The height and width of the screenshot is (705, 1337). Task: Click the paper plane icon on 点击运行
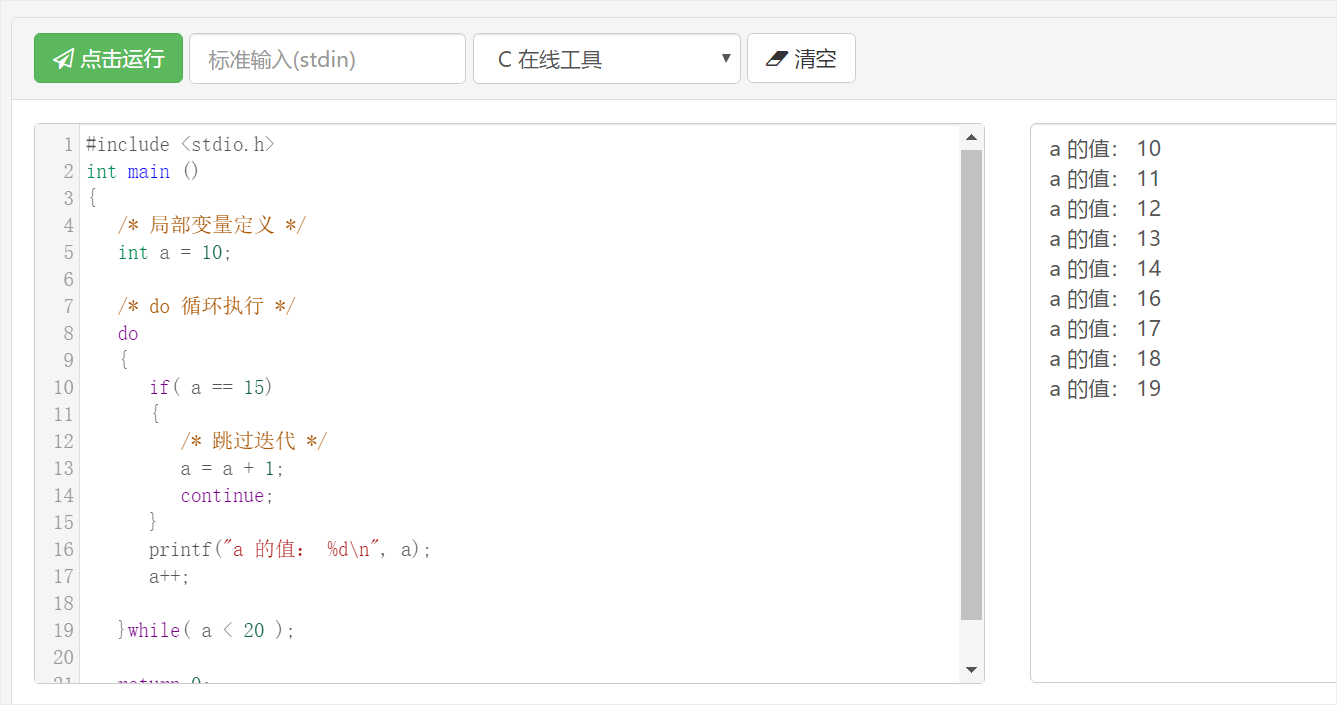(x=64, y=59)
